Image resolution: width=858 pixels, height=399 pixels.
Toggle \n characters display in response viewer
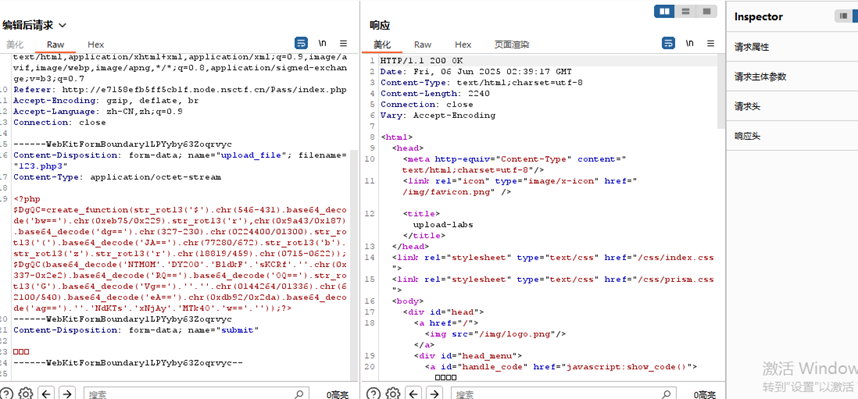(690, 43)
